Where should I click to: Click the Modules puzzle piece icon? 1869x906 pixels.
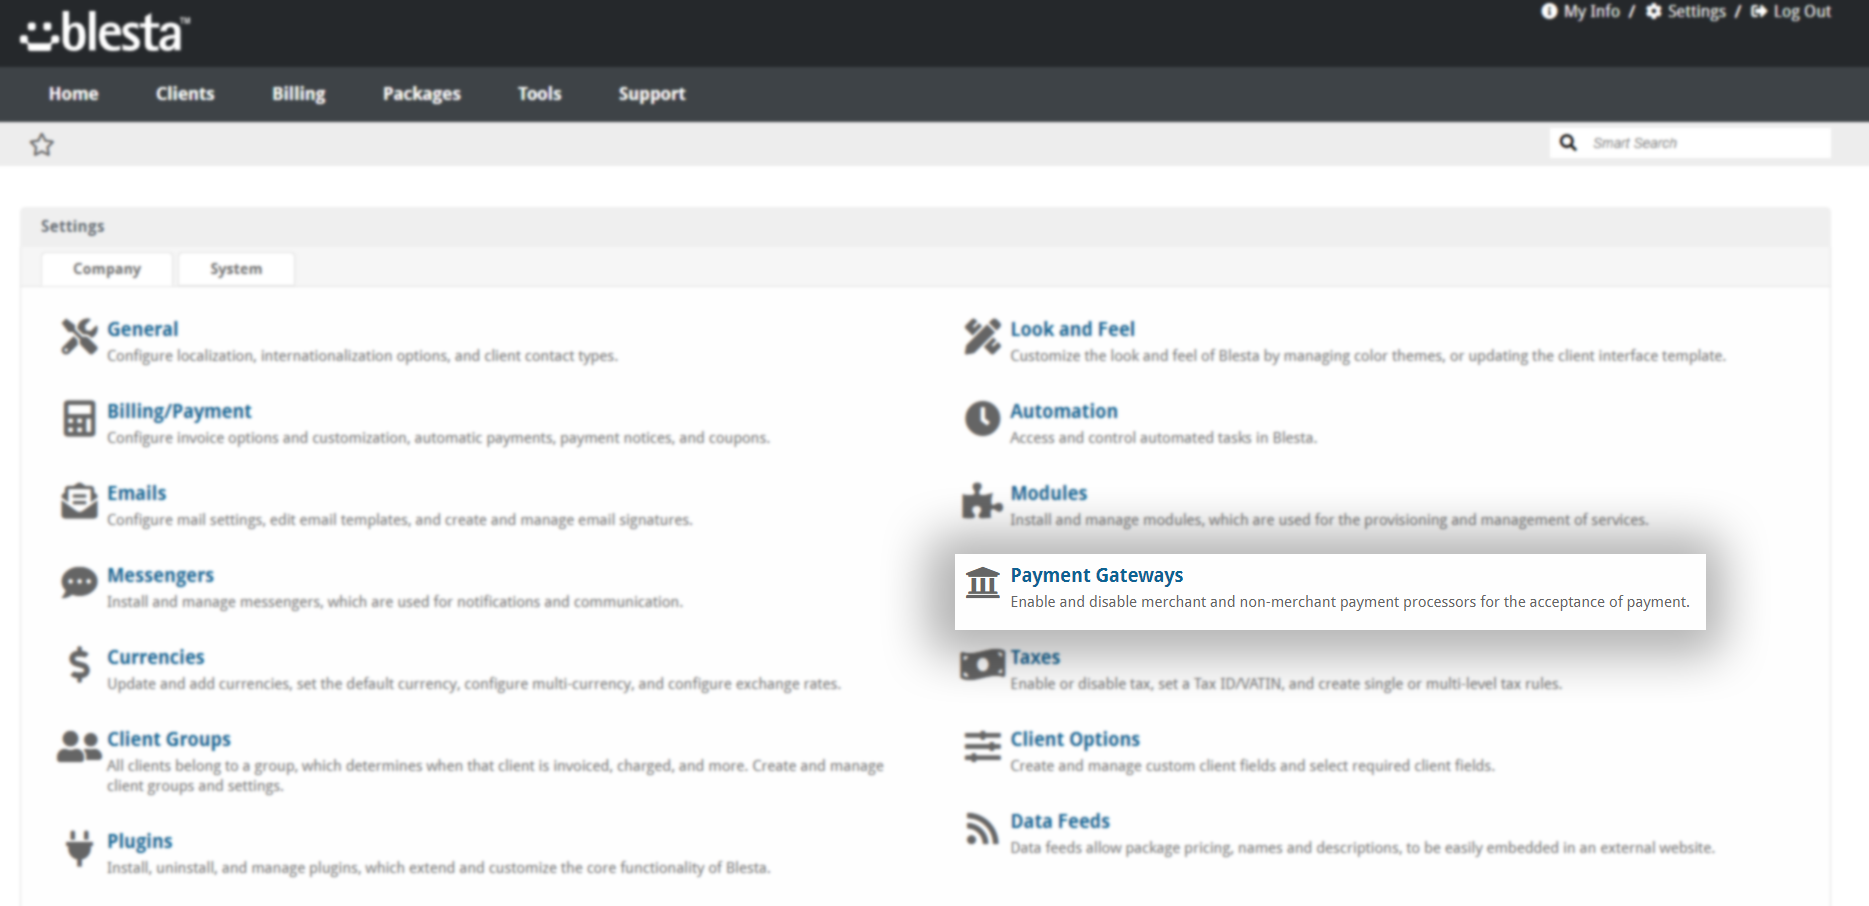tap(981, 501)
